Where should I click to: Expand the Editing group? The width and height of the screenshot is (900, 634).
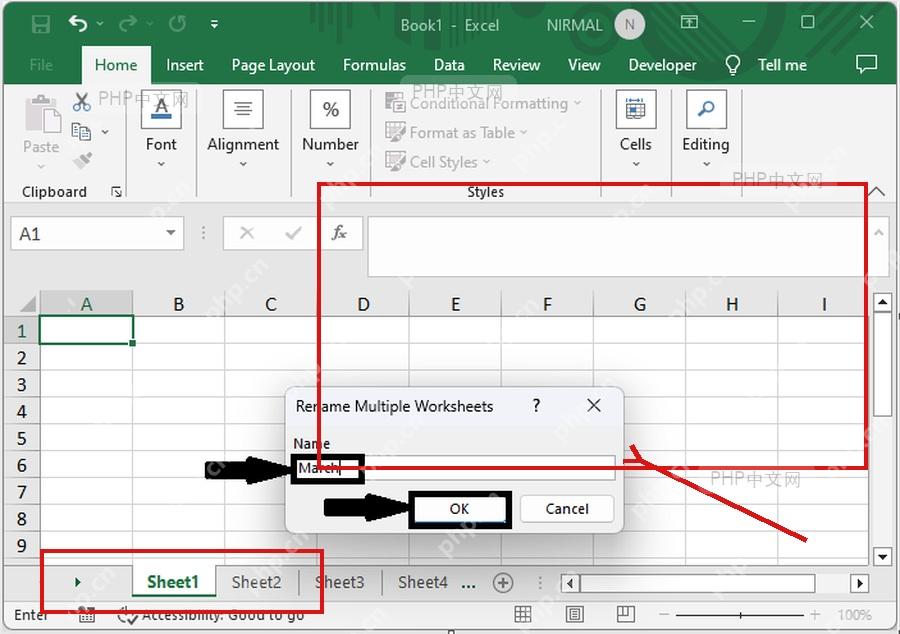tap(705, 129)
